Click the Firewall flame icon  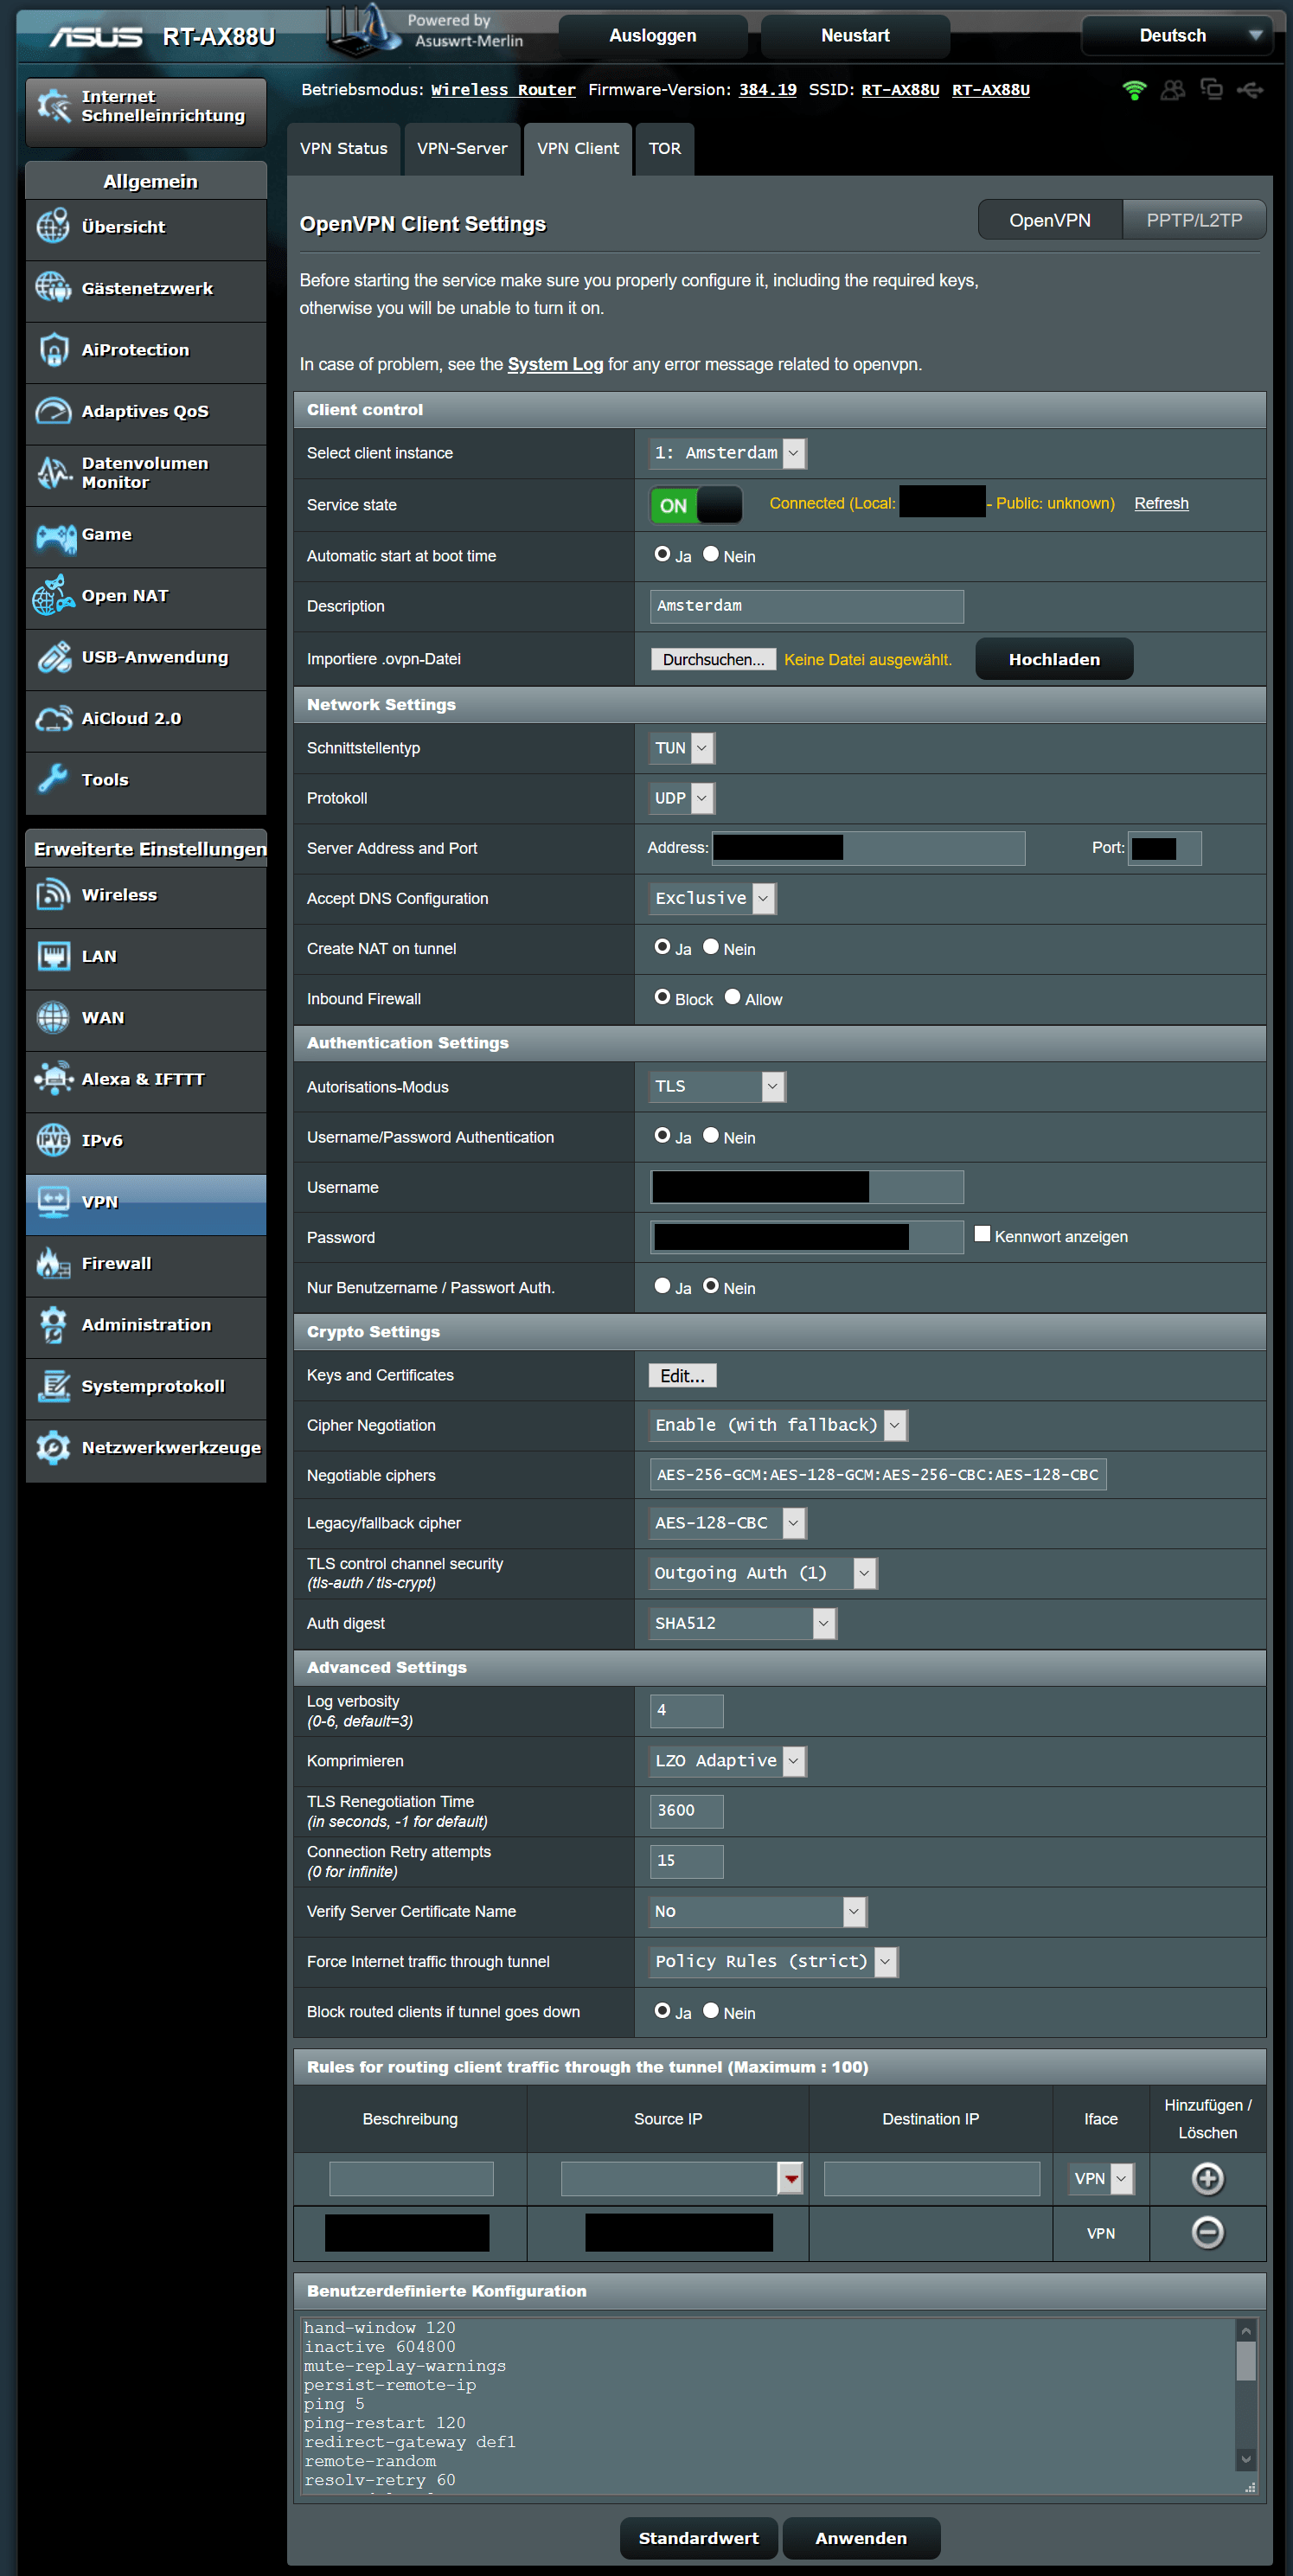click(53, 1263)
